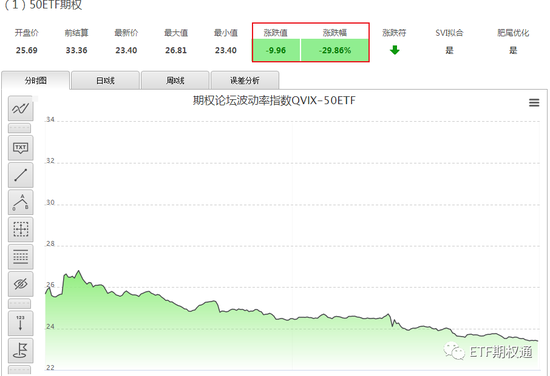Screen dimensions: 550x376
Task: Select the indicators line-chart tool icon
Action: [x=21, y=108]
